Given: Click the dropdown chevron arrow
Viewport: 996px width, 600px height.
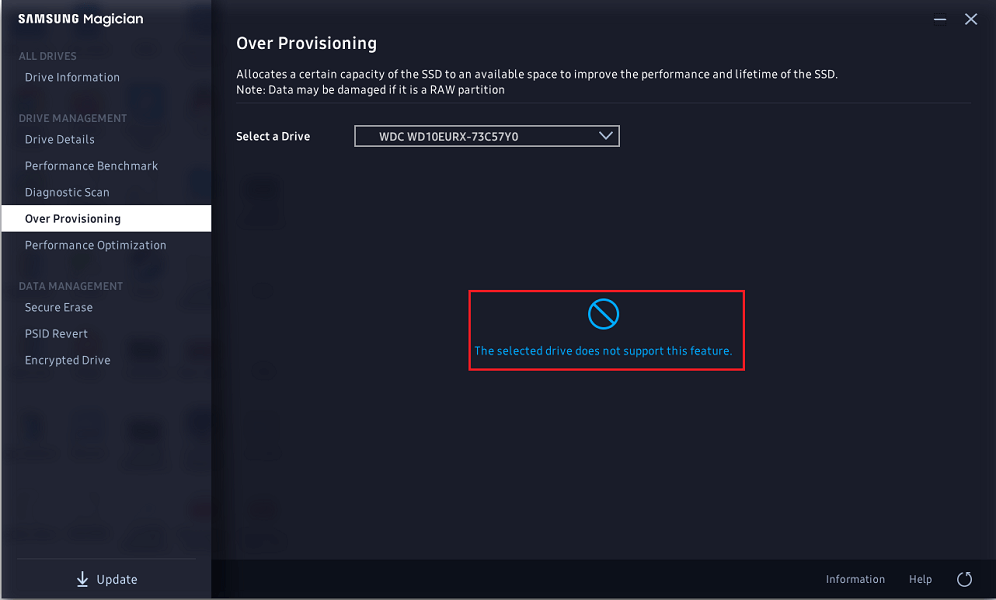Looking at the screenshot, I should (x=605, y=136).
